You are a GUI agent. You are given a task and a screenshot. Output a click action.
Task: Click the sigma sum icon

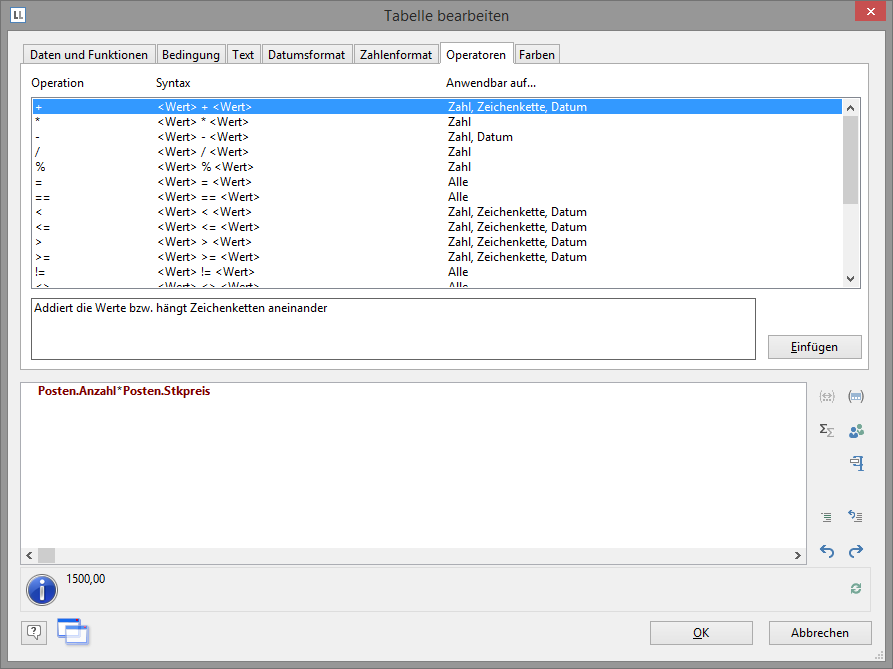point(827,431)
